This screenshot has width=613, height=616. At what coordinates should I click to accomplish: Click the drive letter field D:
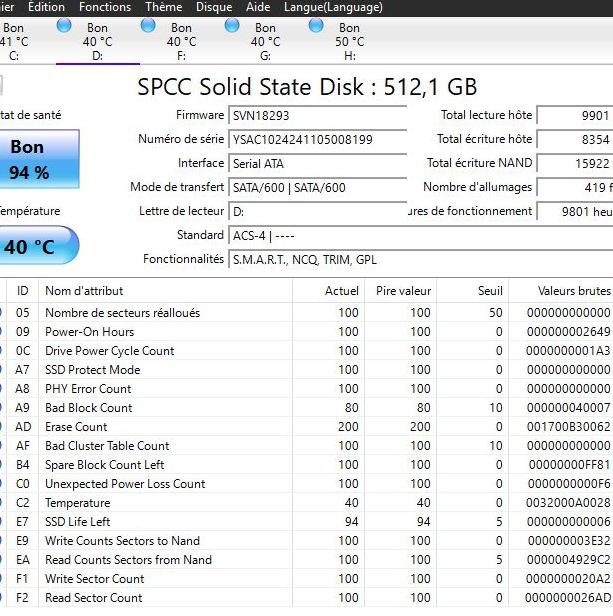tap(318, 211)
